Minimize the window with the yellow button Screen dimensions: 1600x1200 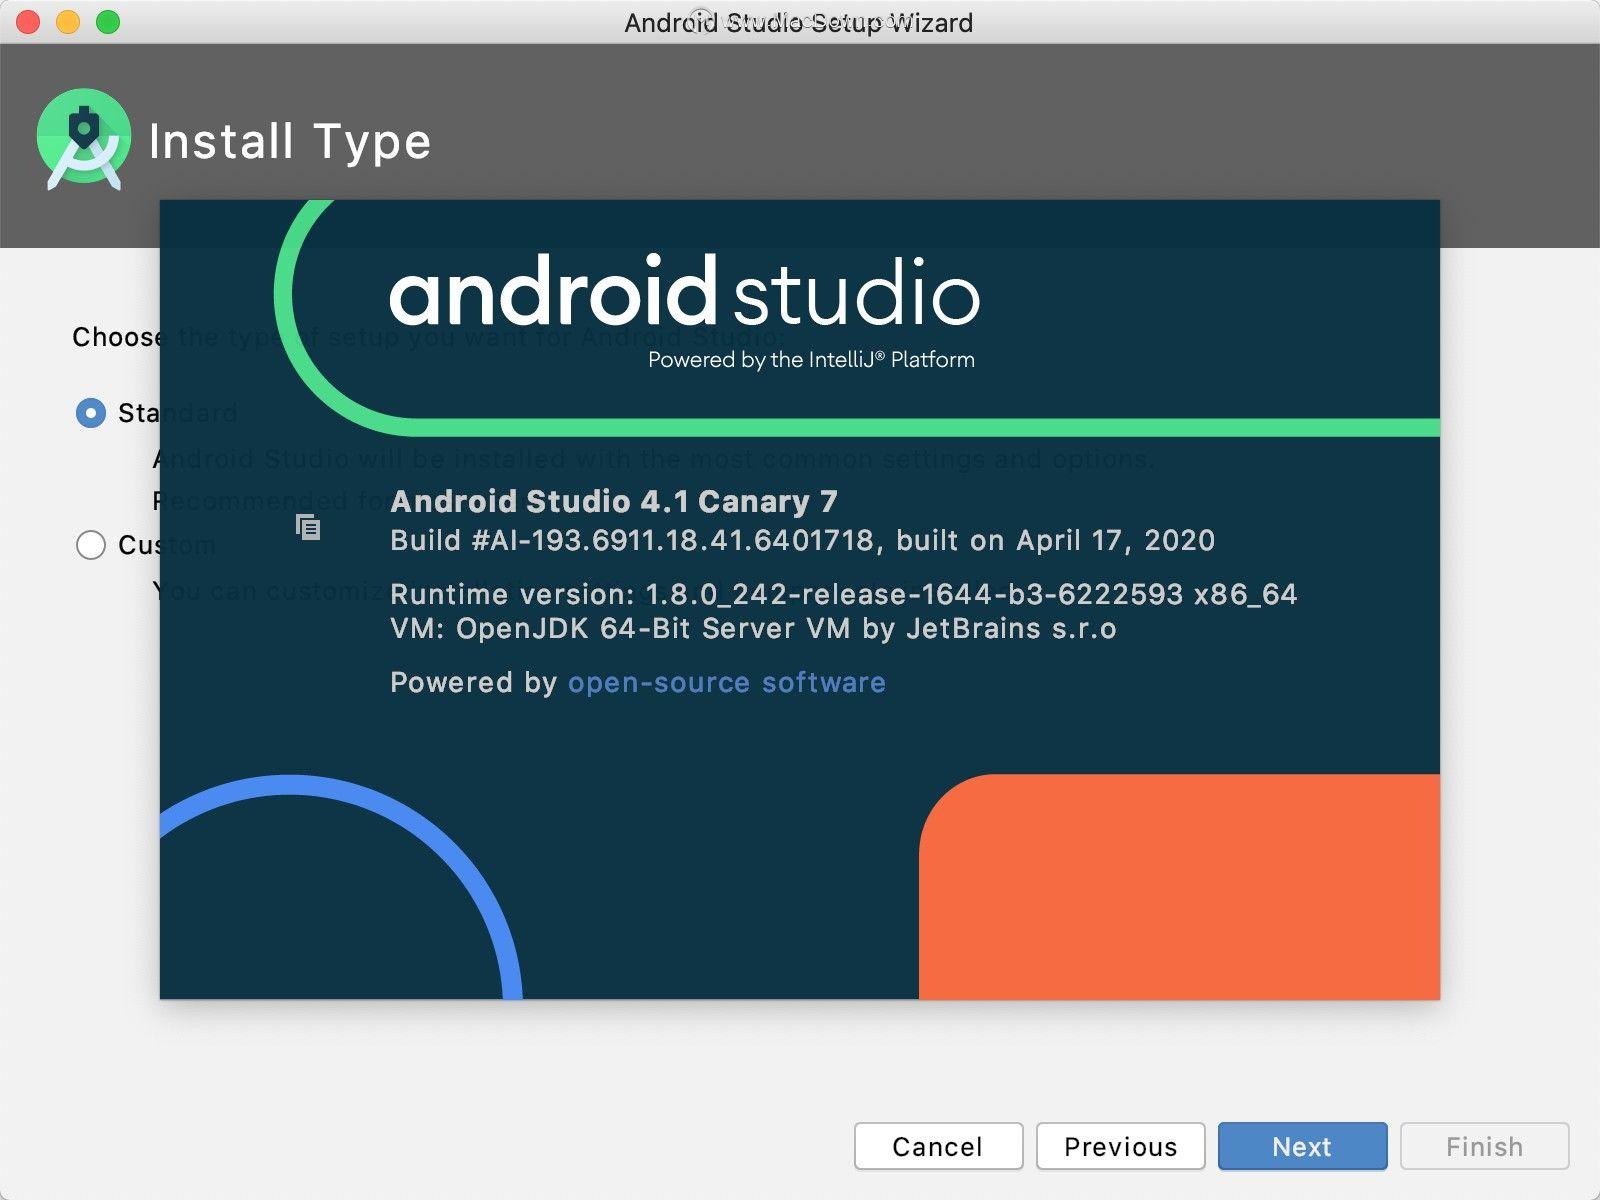coord(68,22)
